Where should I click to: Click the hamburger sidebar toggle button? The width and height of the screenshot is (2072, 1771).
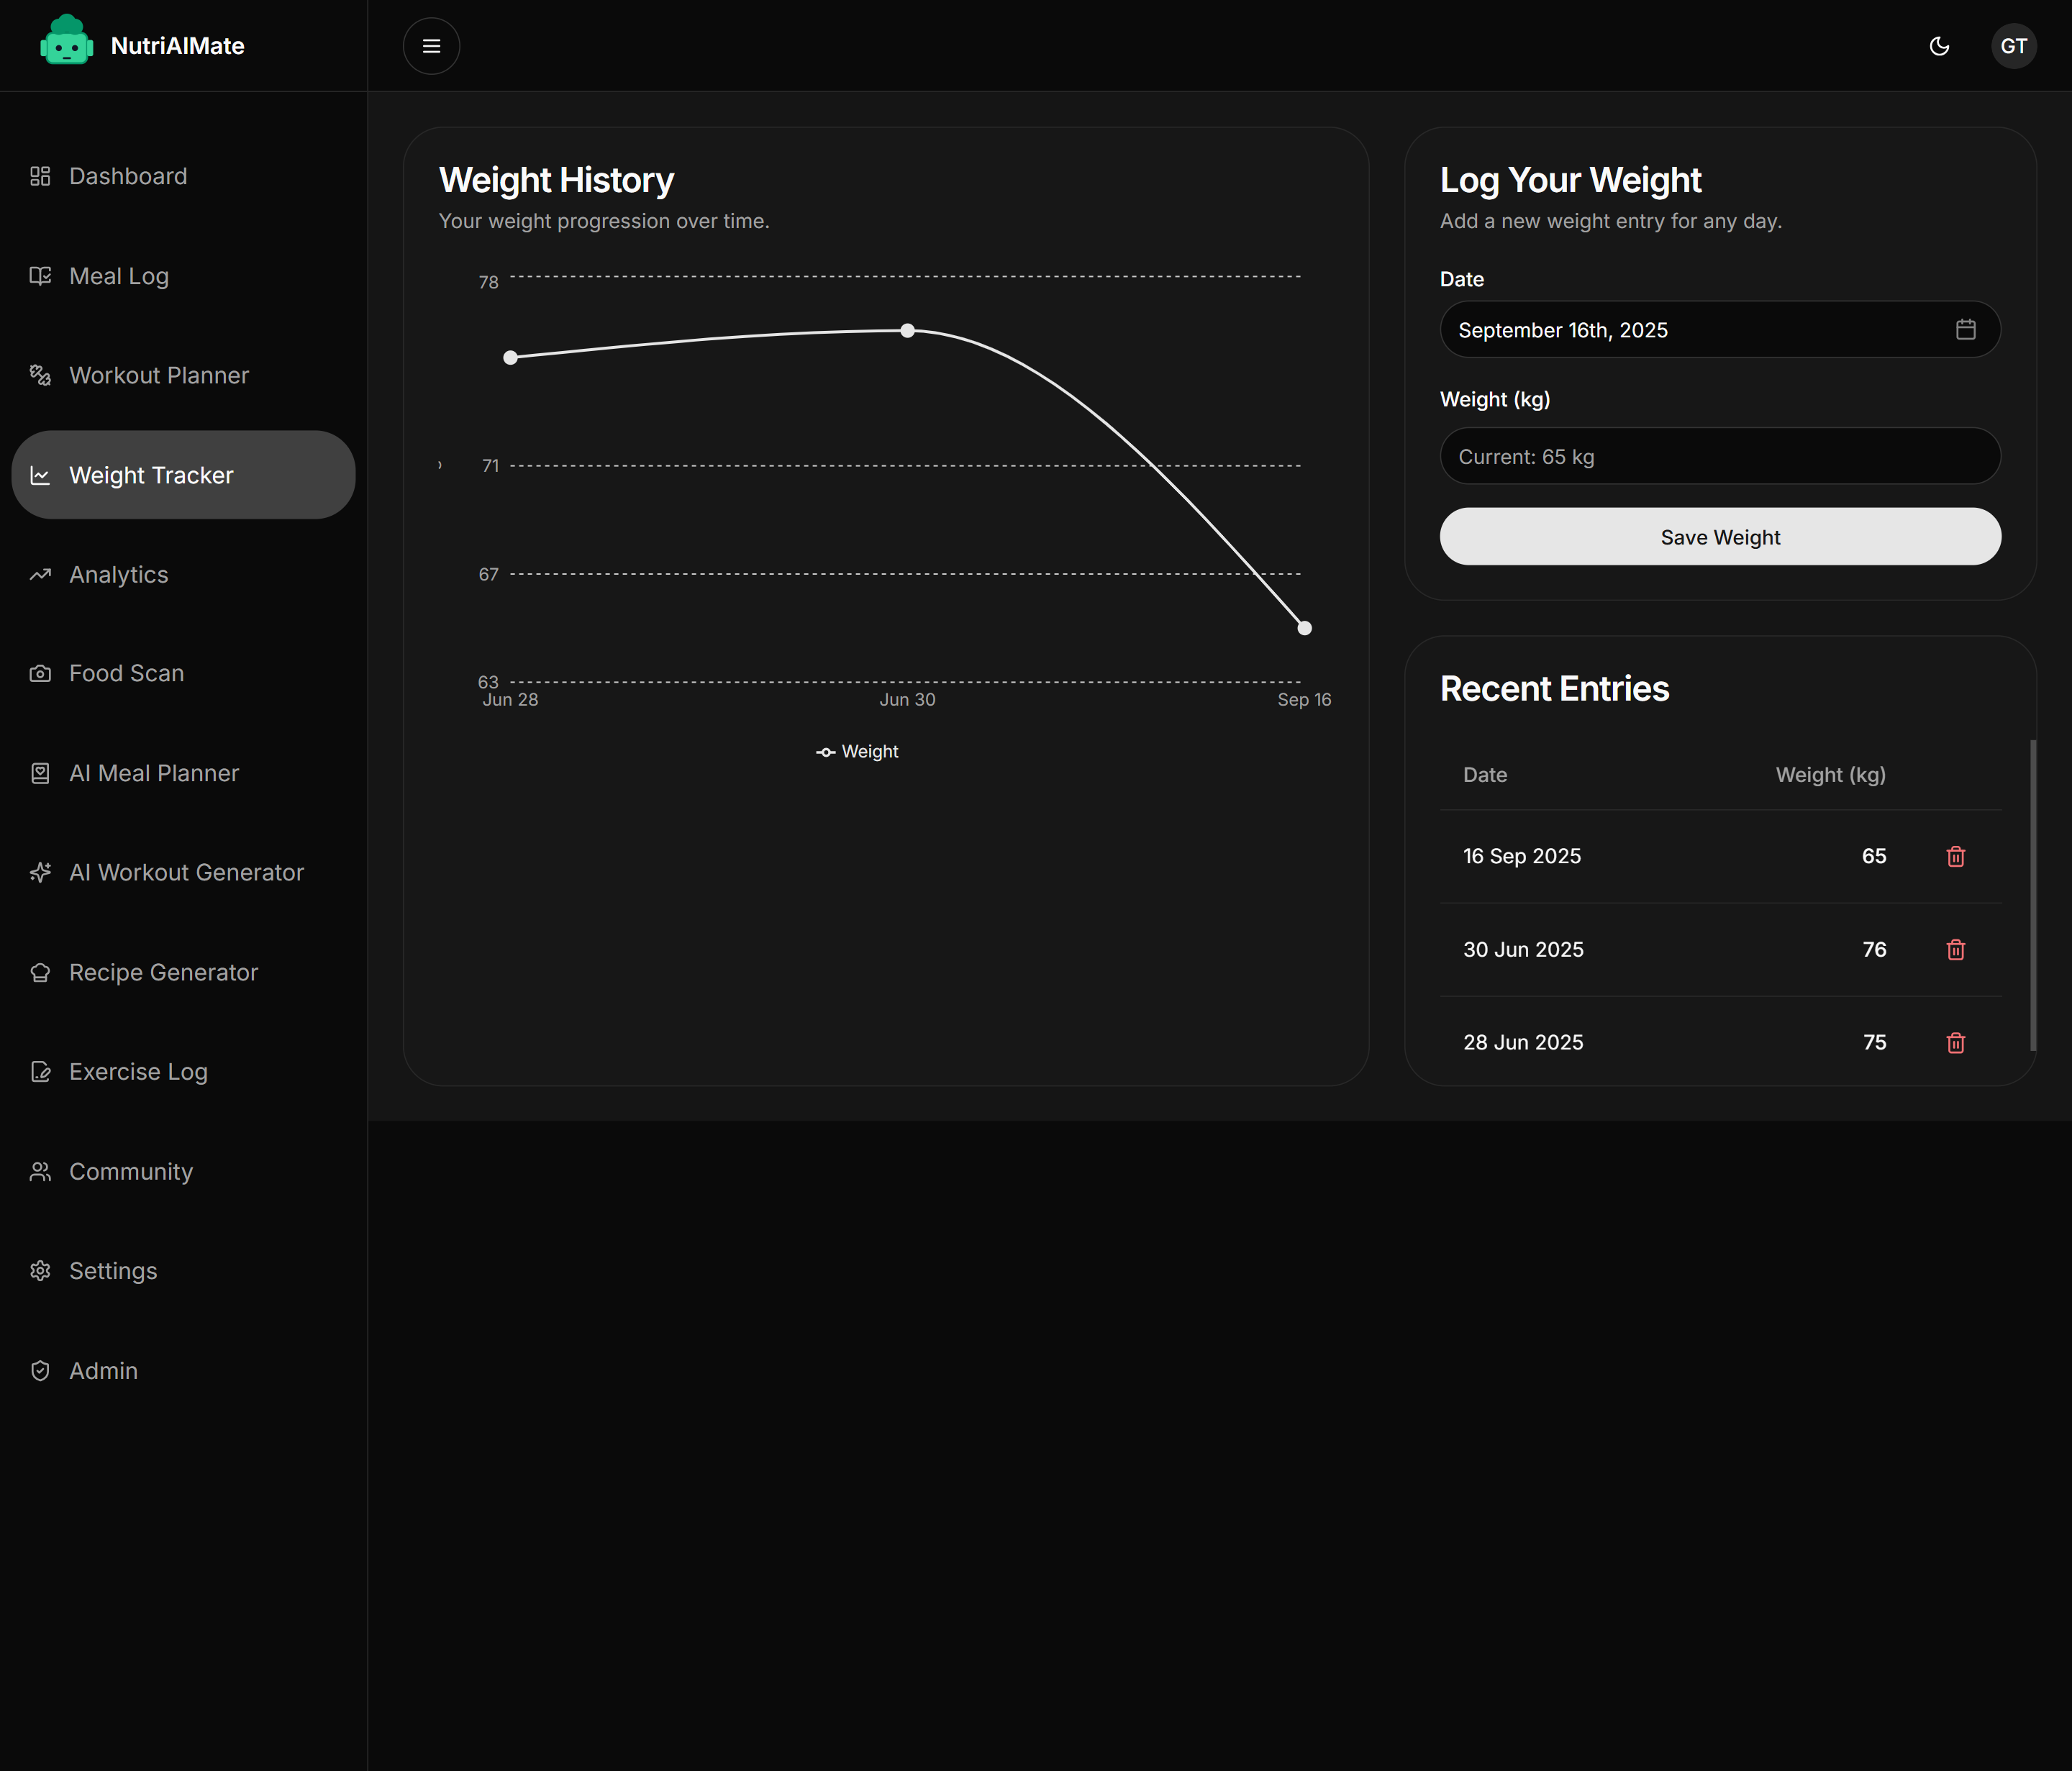431,46
